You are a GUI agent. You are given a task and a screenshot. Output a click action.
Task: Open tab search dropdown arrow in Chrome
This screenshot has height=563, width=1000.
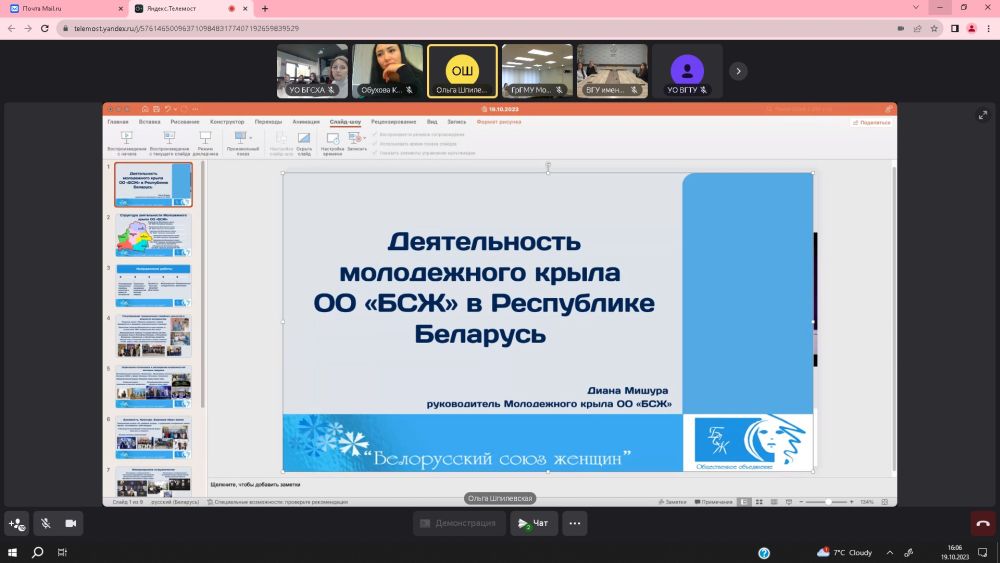[916, 8]
